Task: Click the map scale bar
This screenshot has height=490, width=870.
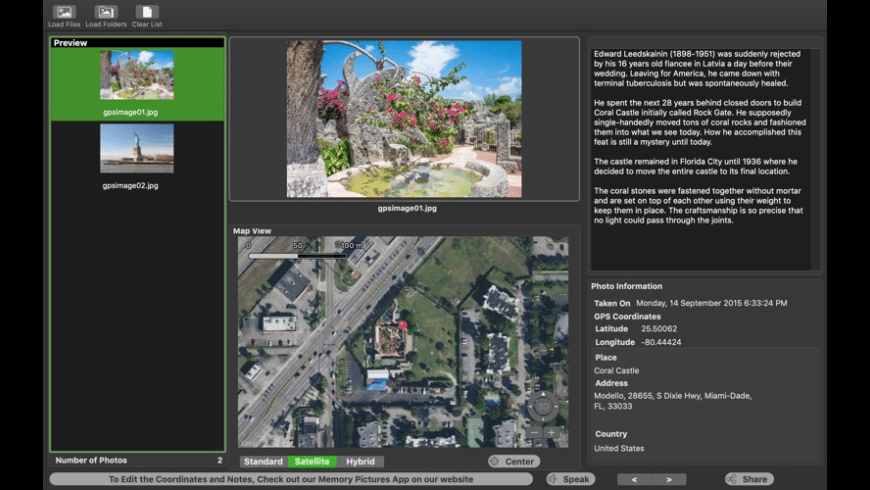Action: coord(298,256)
